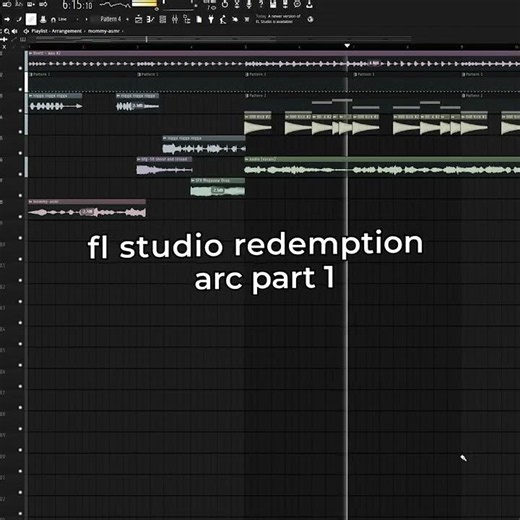Open the mommy-asmr arrangement breadcrumb

[x=103, y=31]
